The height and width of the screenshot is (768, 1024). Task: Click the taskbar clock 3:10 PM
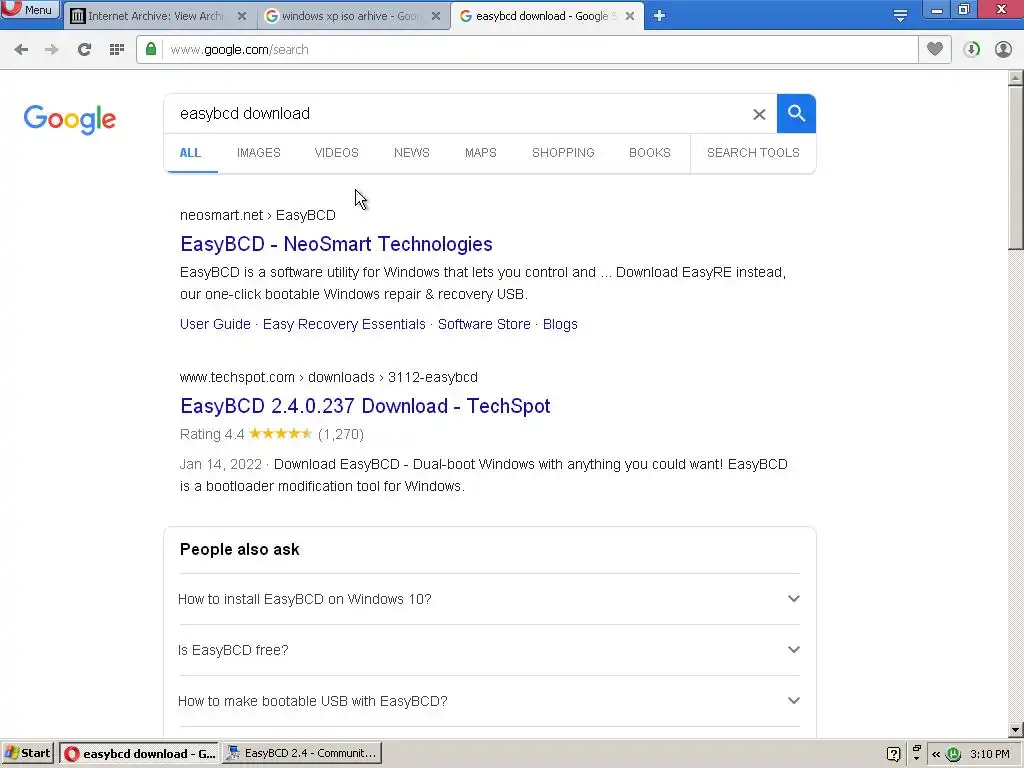(989, 754)
